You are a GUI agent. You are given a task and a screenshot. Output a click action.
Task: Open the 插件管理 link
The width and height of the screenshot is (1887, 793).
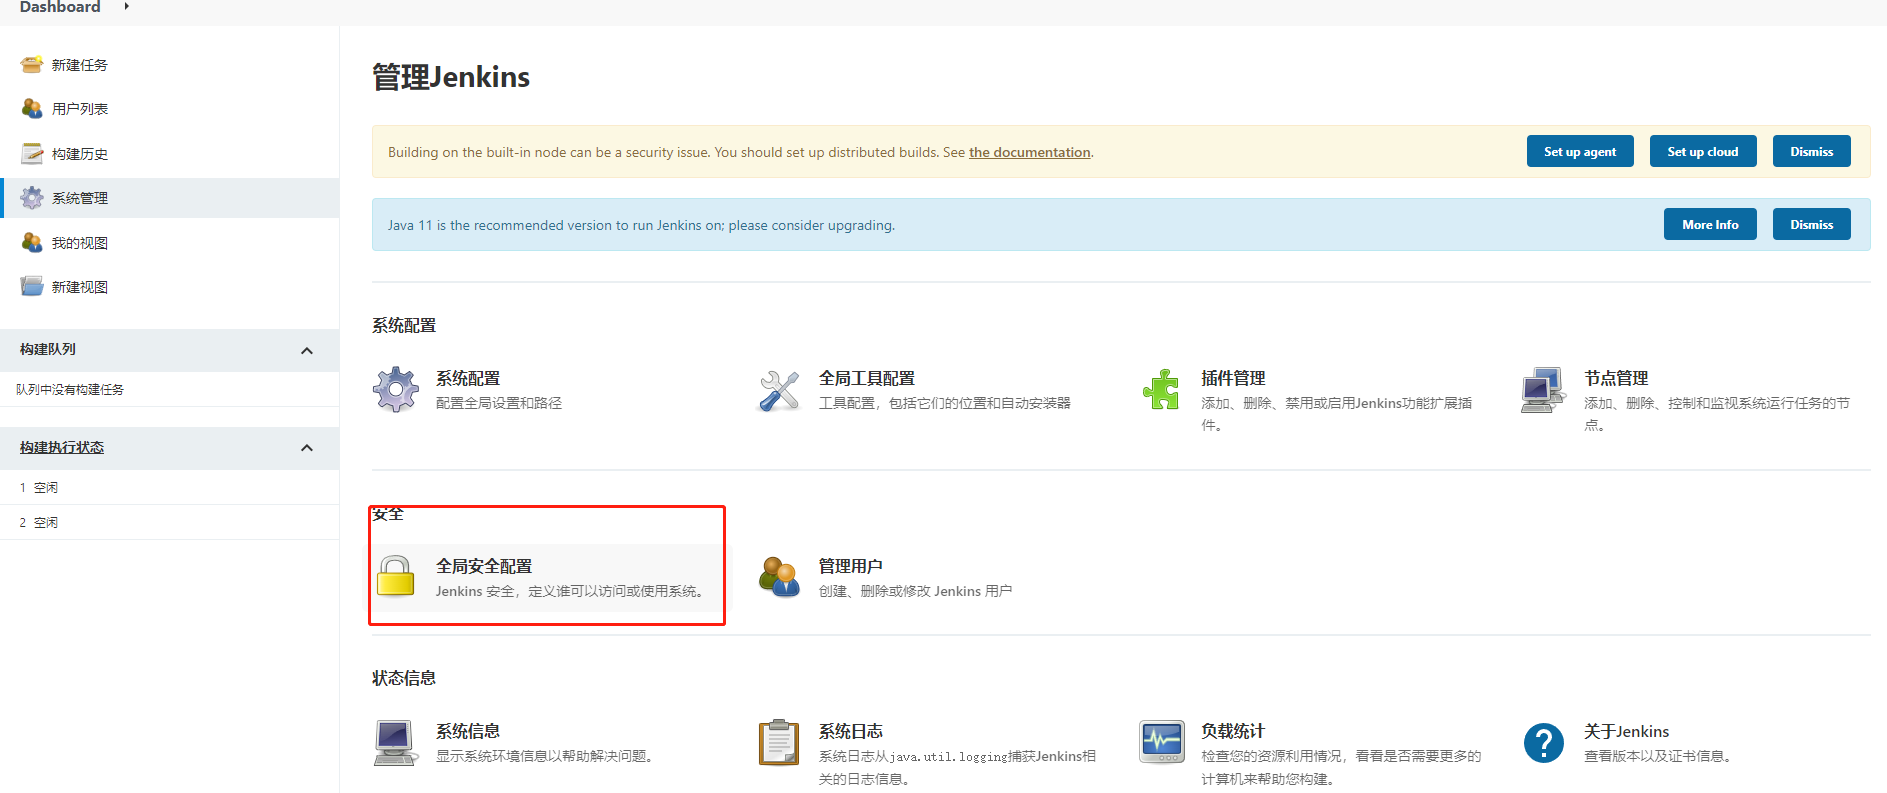click(1233, 378)
